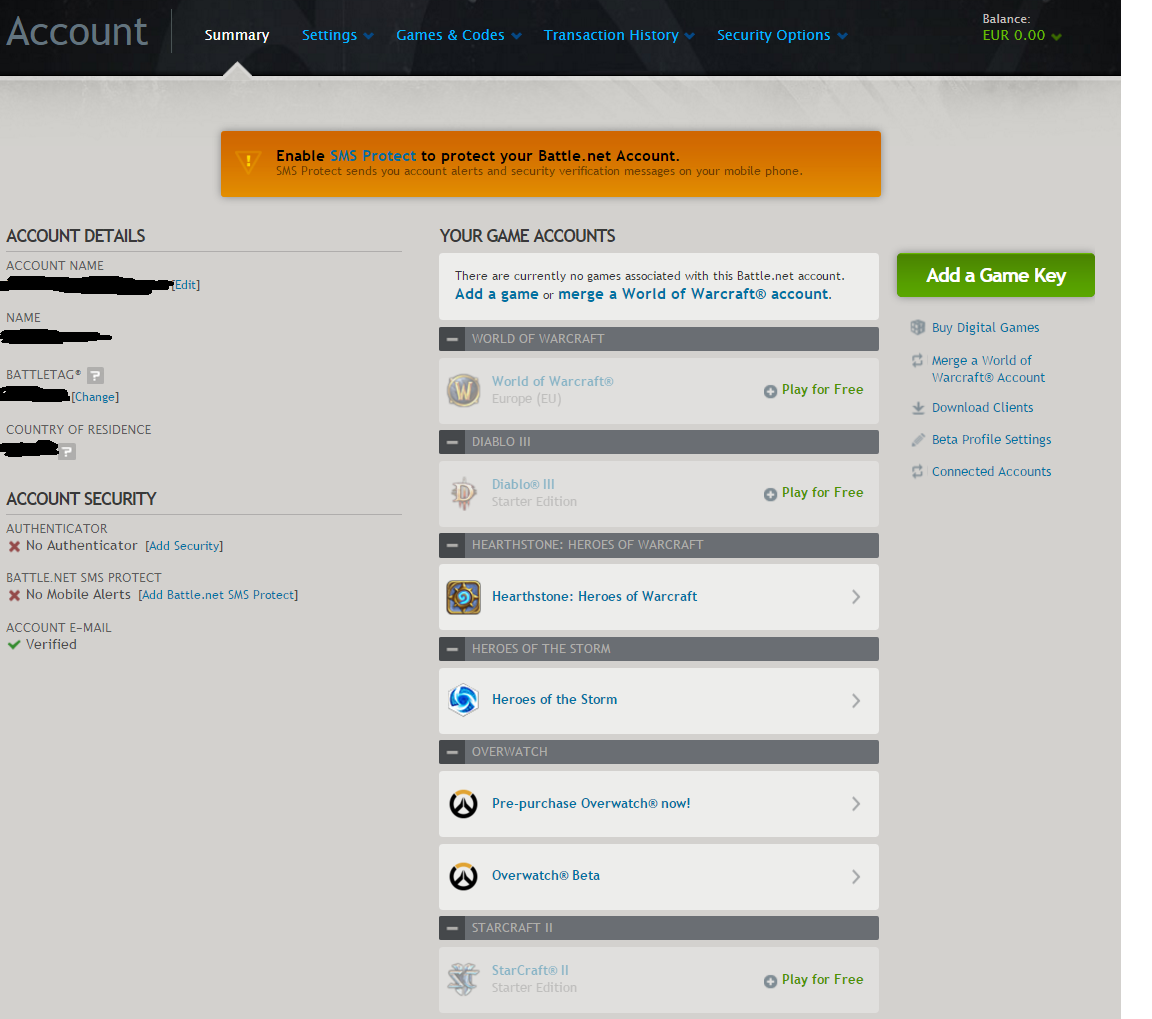The image size is (1152, 1019).
Task: Click the Connected Accounts arrows icon
Action: tap(918, 472)
